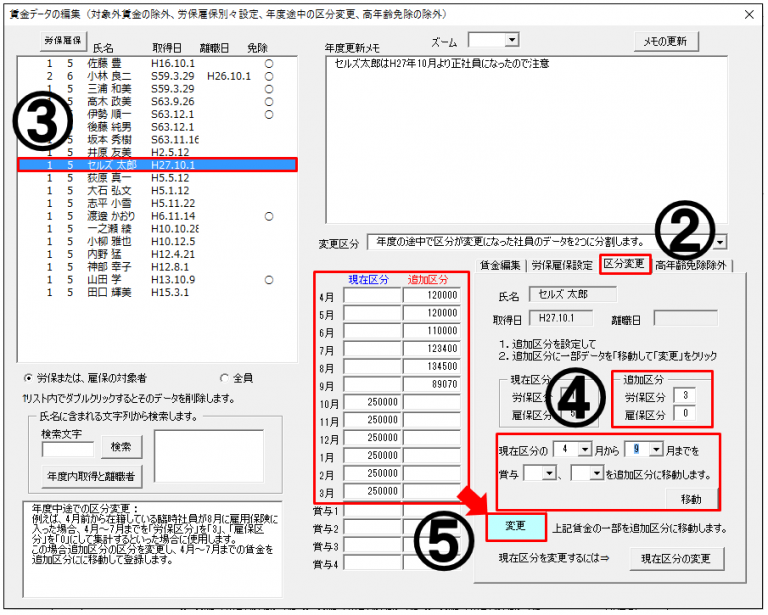This screenshot has height=615, width=768.
Task: Close the 賃金データの編集 dialog
Action: coord(749,15)
